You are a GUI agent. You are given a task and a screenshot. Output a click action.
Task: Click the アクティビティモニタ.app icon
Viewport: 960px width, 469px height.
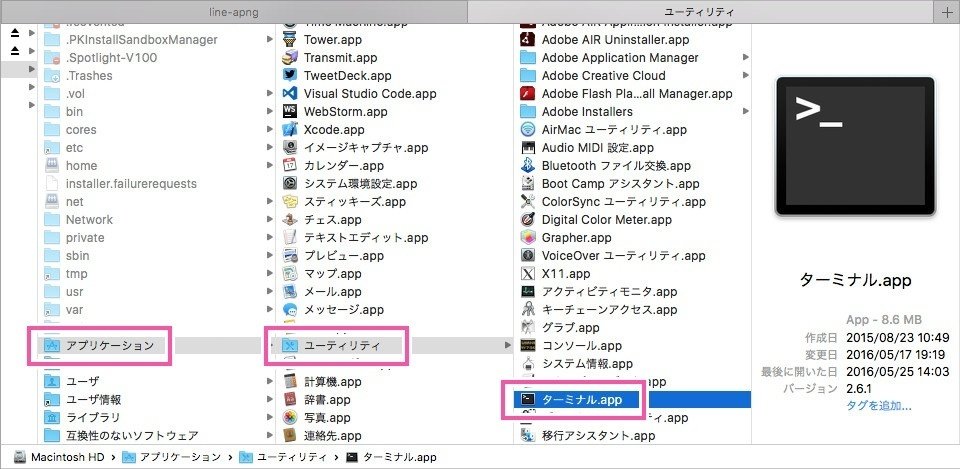pyautogui.click(x=527, y=291)
